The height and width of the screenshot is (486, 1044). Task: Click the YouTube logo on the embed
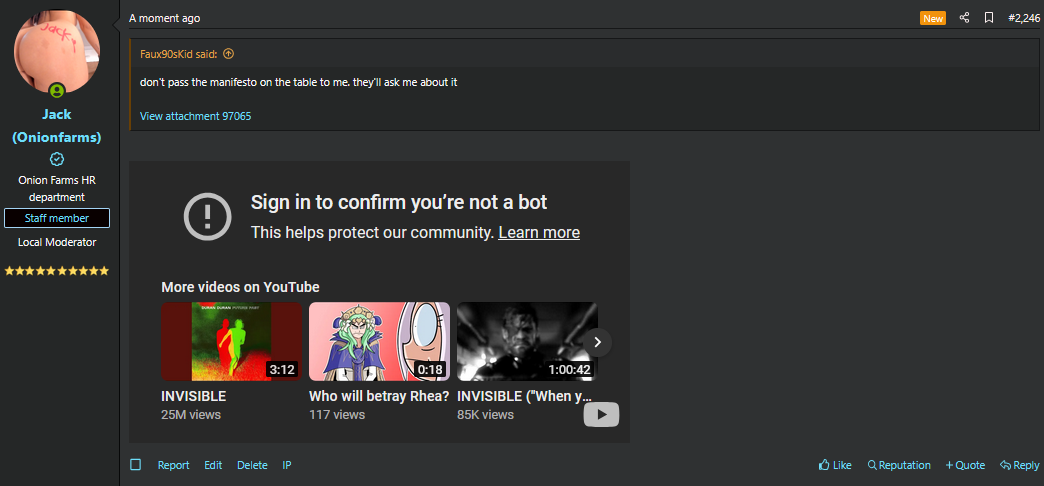[x=601, y=414]
